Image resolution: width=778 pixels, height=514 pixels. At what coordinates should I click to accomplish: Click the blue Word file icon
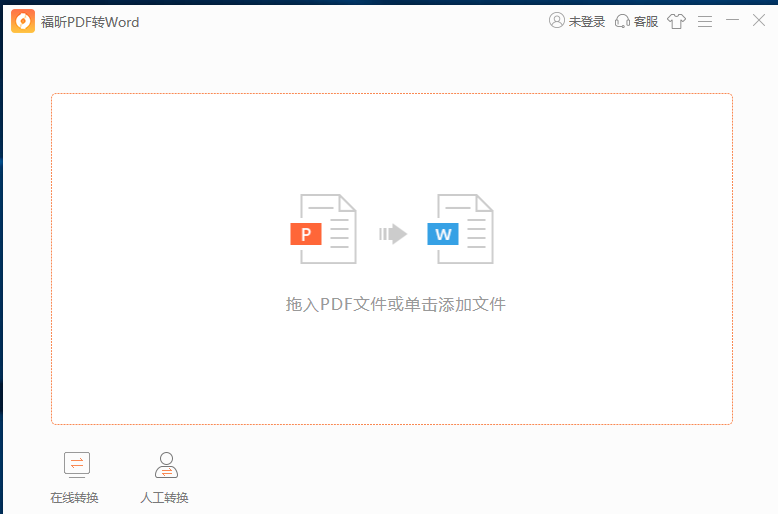click(x=460, y=229)
